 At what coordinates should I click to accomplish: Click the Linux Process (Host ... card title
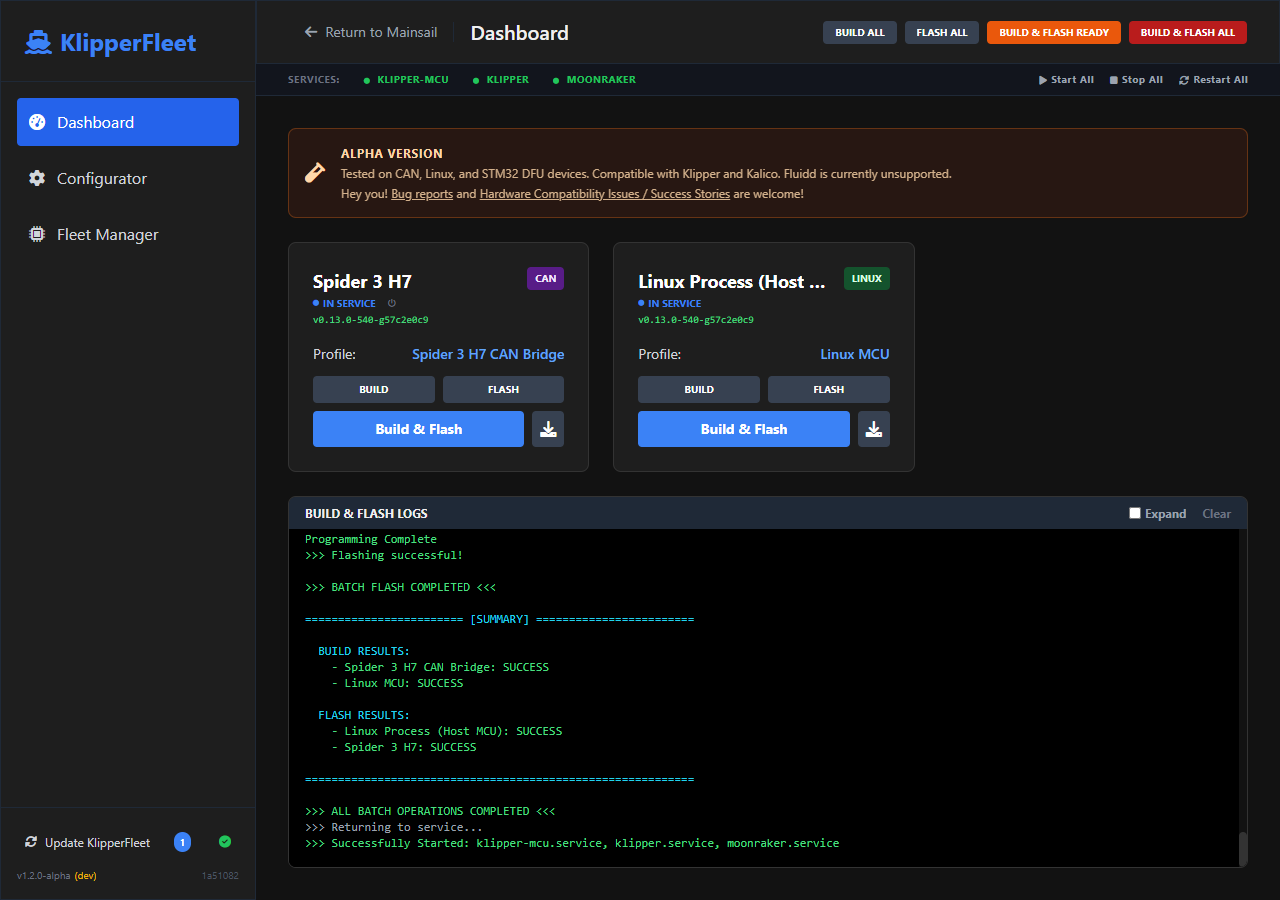point(733,281)
